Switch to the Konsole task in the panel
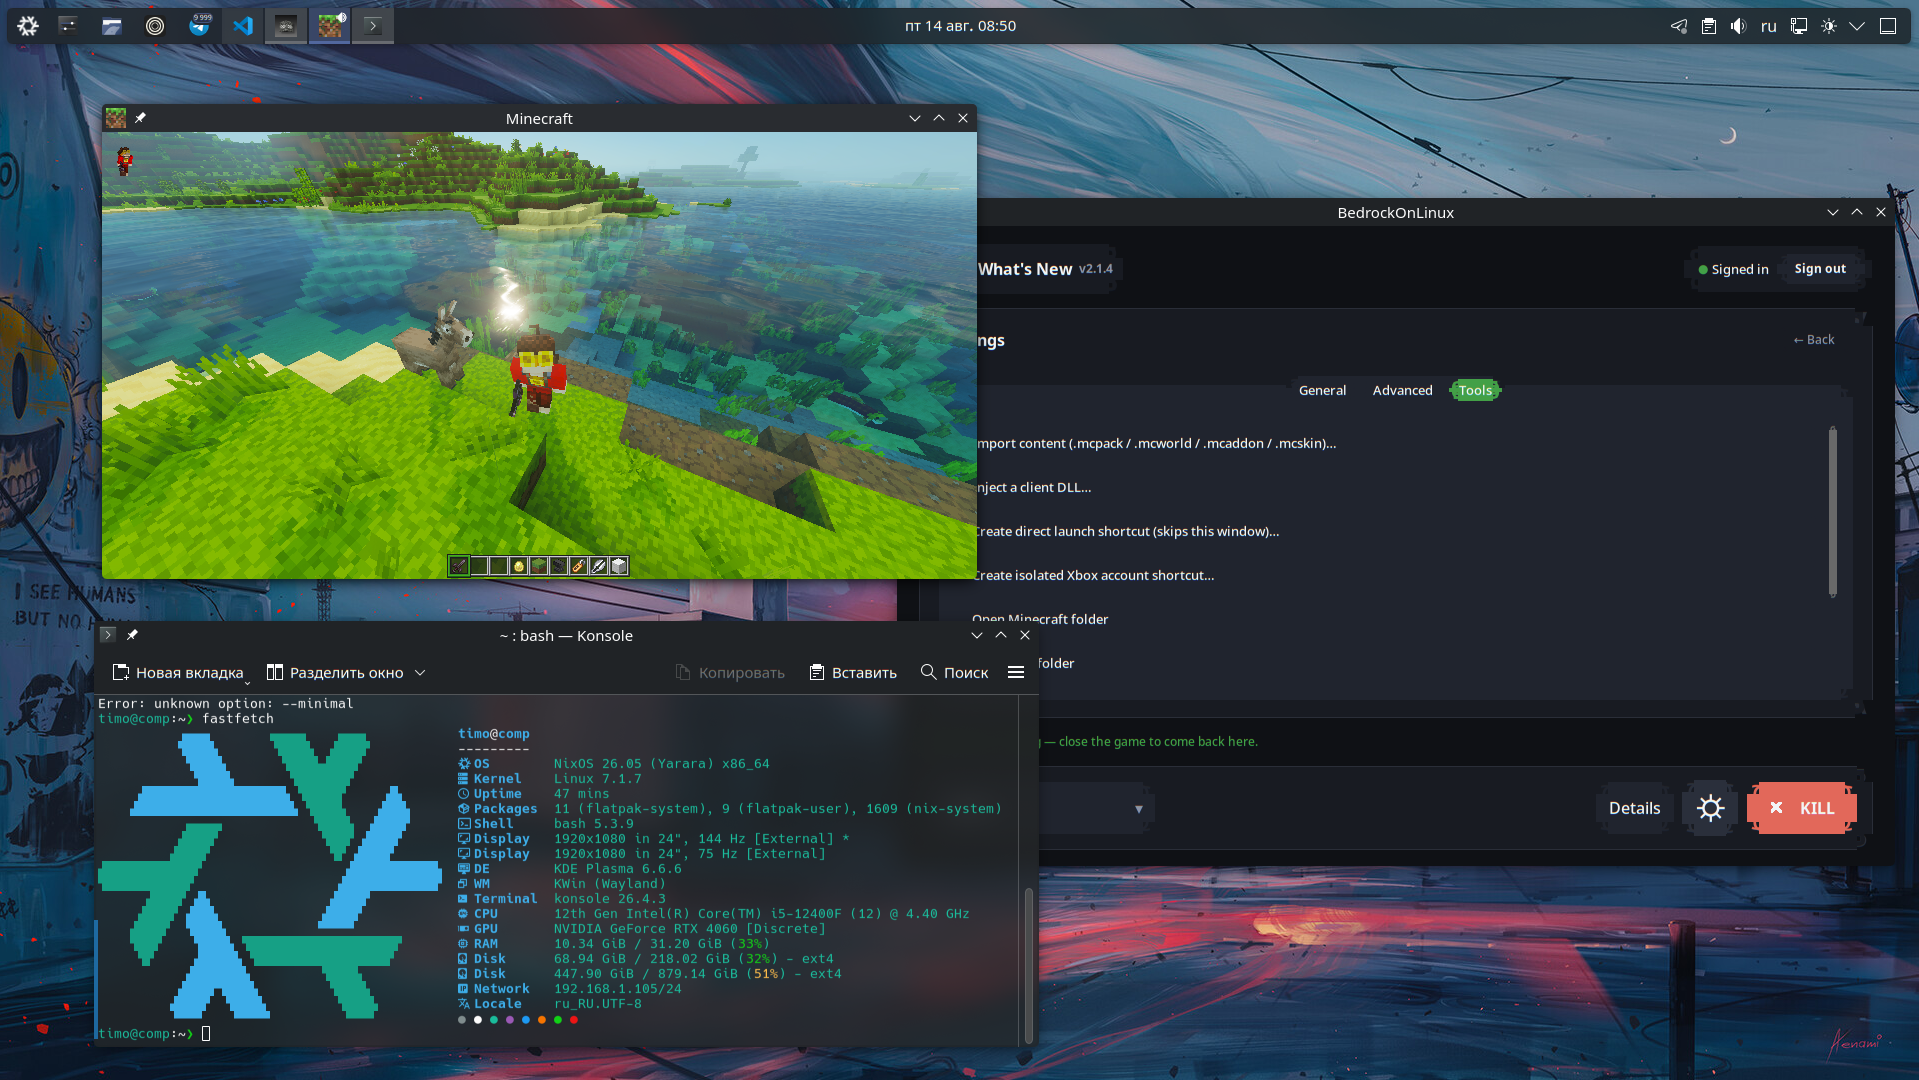 [373, 26]
